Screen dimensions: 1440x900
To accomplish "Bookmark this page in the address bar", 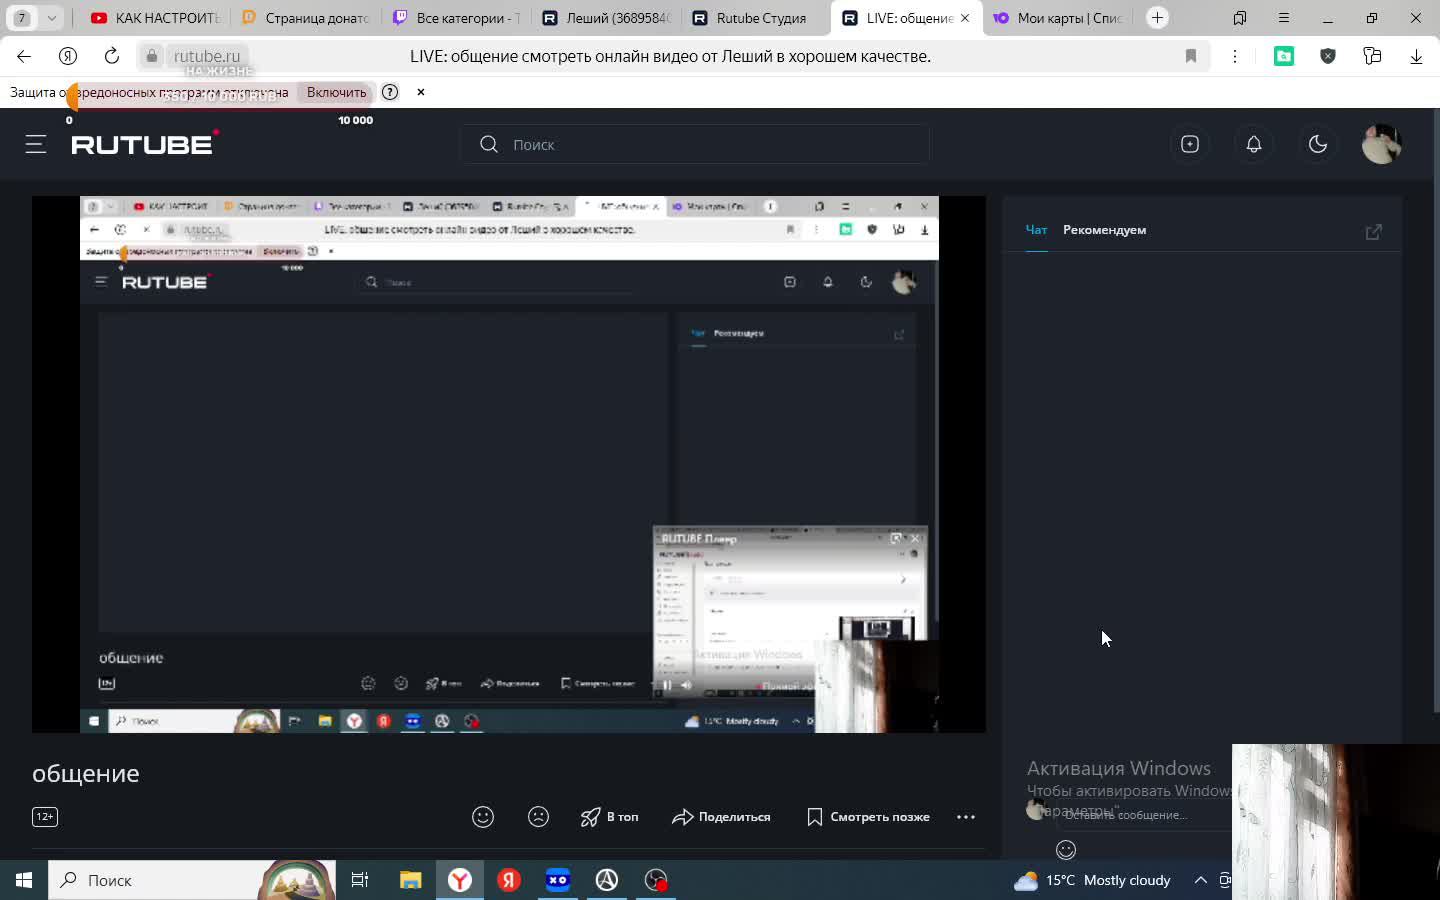I will point(1191,56).
